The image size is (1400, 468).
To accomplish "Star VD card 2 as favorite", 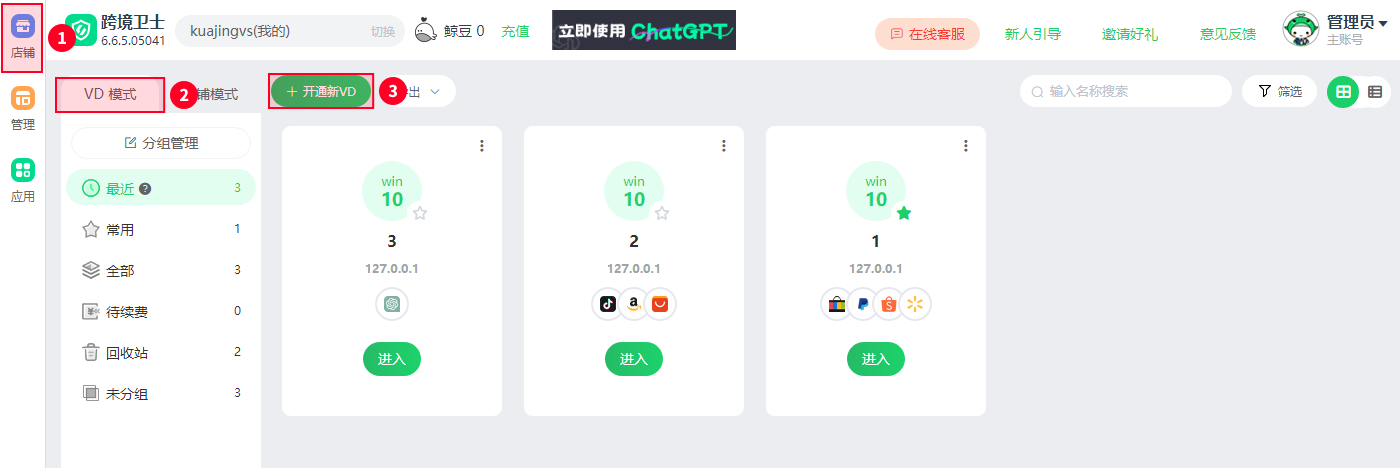I will pos(662,213).
